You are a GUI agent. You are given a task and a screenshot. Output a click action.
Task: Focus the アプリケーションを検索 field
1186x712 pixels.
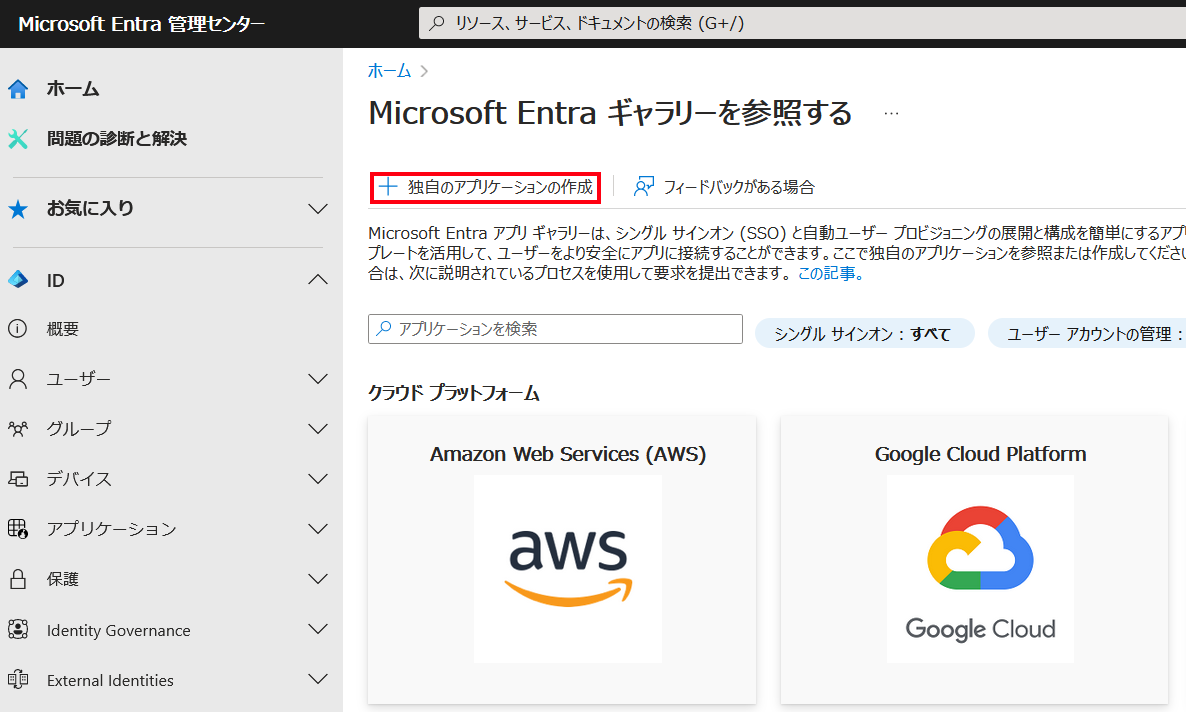click(x=555, y=329)
